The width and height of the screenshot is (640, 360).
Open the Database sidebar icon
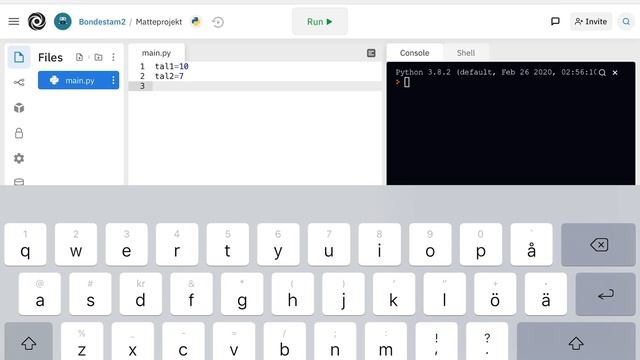pos(19,182)
